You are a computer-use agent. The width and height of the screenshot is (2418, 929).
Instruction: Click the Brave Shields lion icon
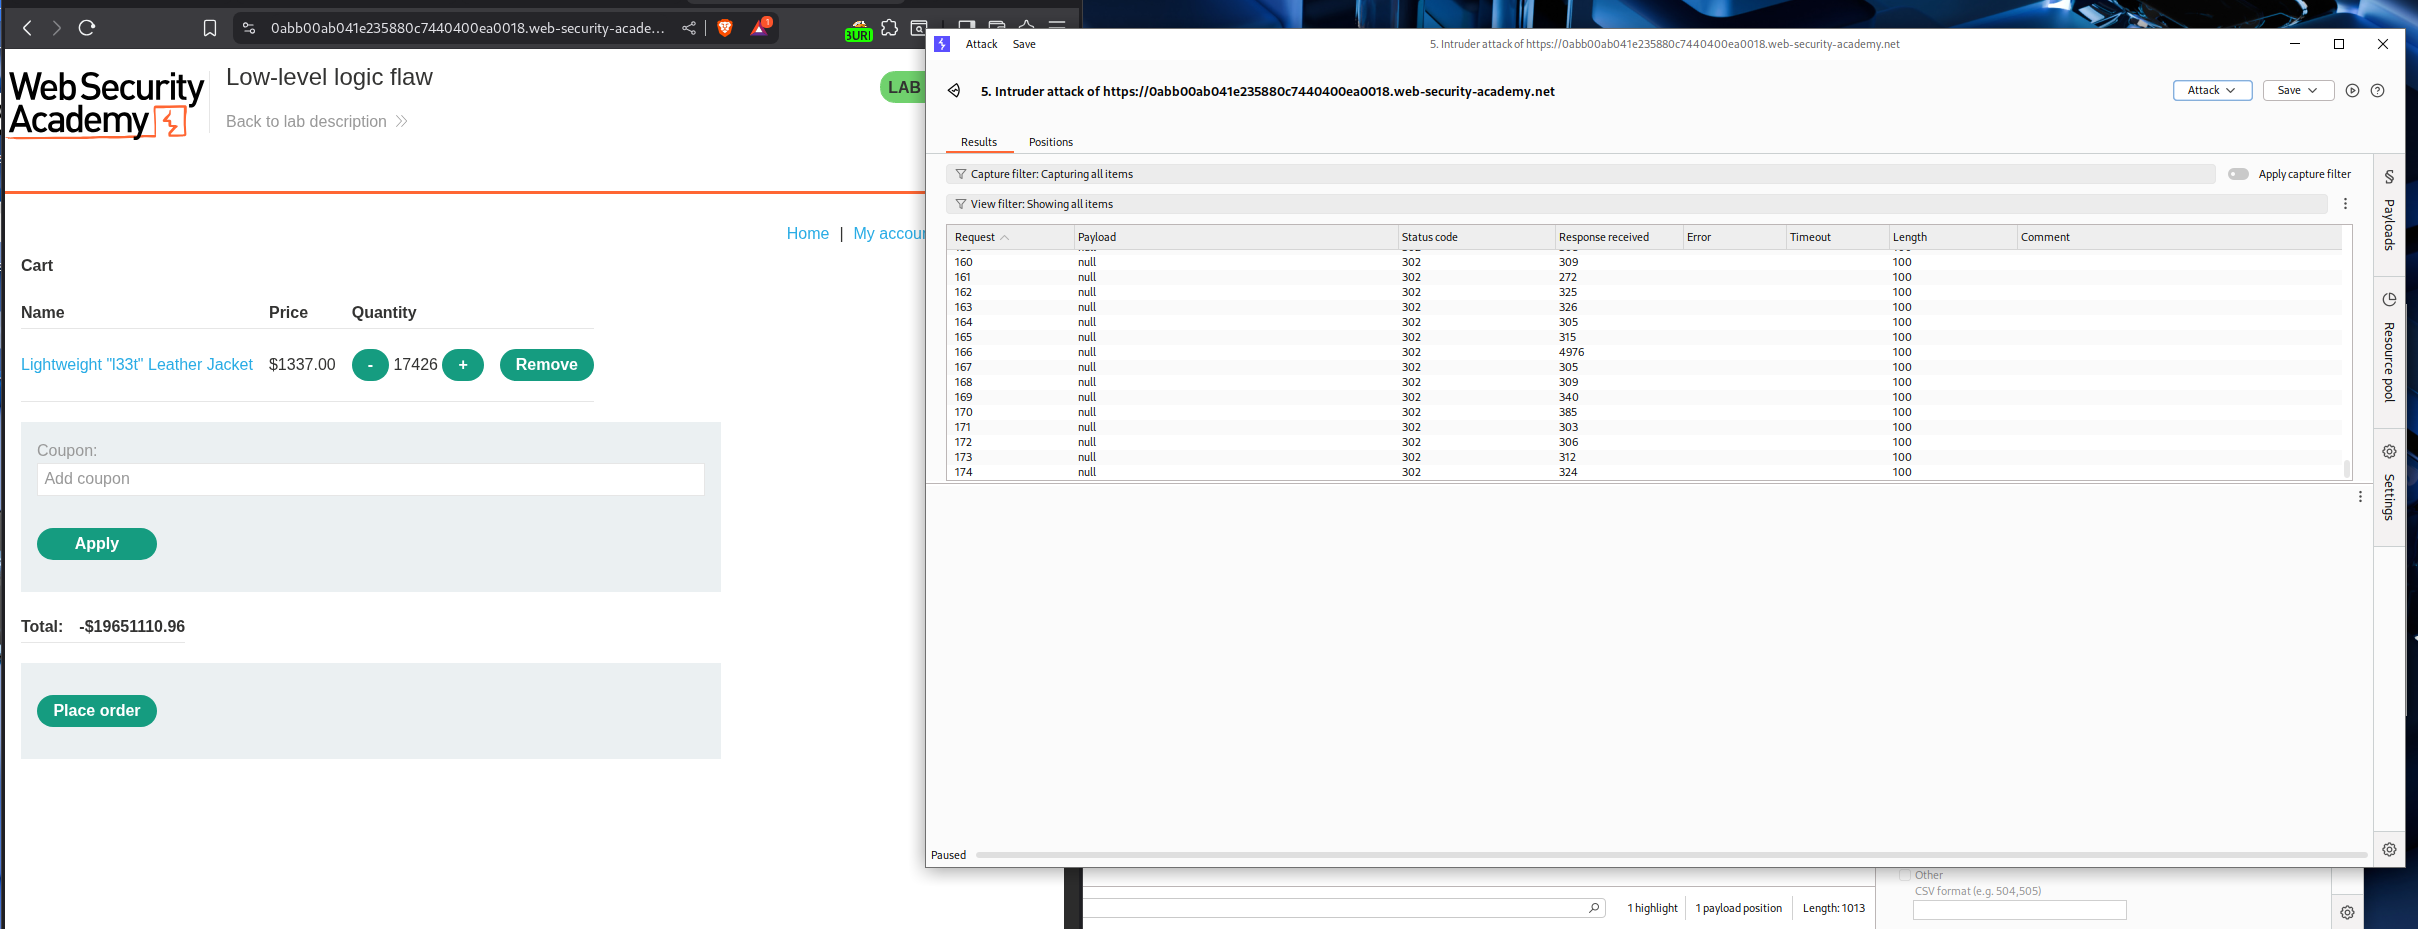pyautogui.click(x=725, y=28)
